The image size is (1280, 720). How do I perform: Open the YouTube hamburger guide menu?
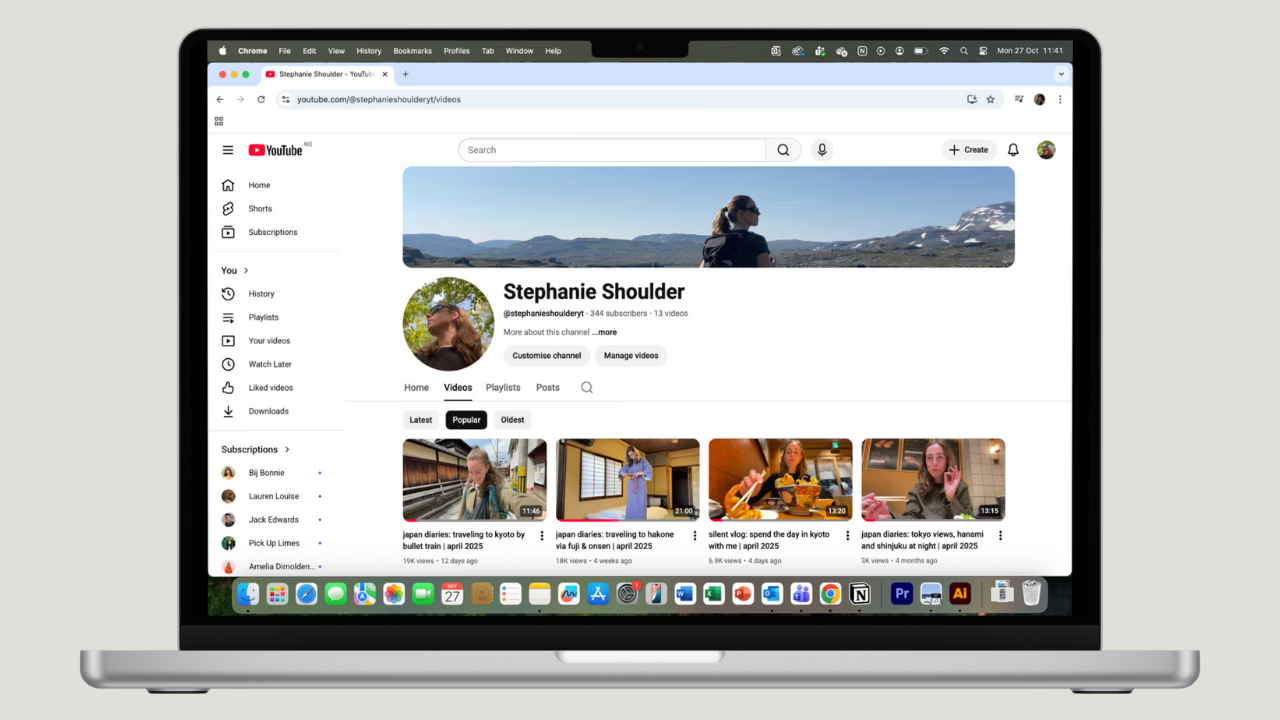coord(228,150)
